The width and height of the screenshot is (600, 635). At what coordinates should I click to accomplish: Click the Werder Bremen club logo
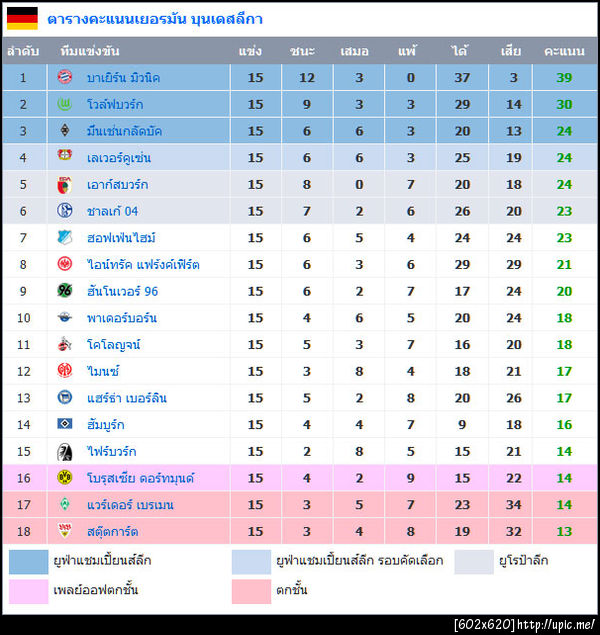65,505
